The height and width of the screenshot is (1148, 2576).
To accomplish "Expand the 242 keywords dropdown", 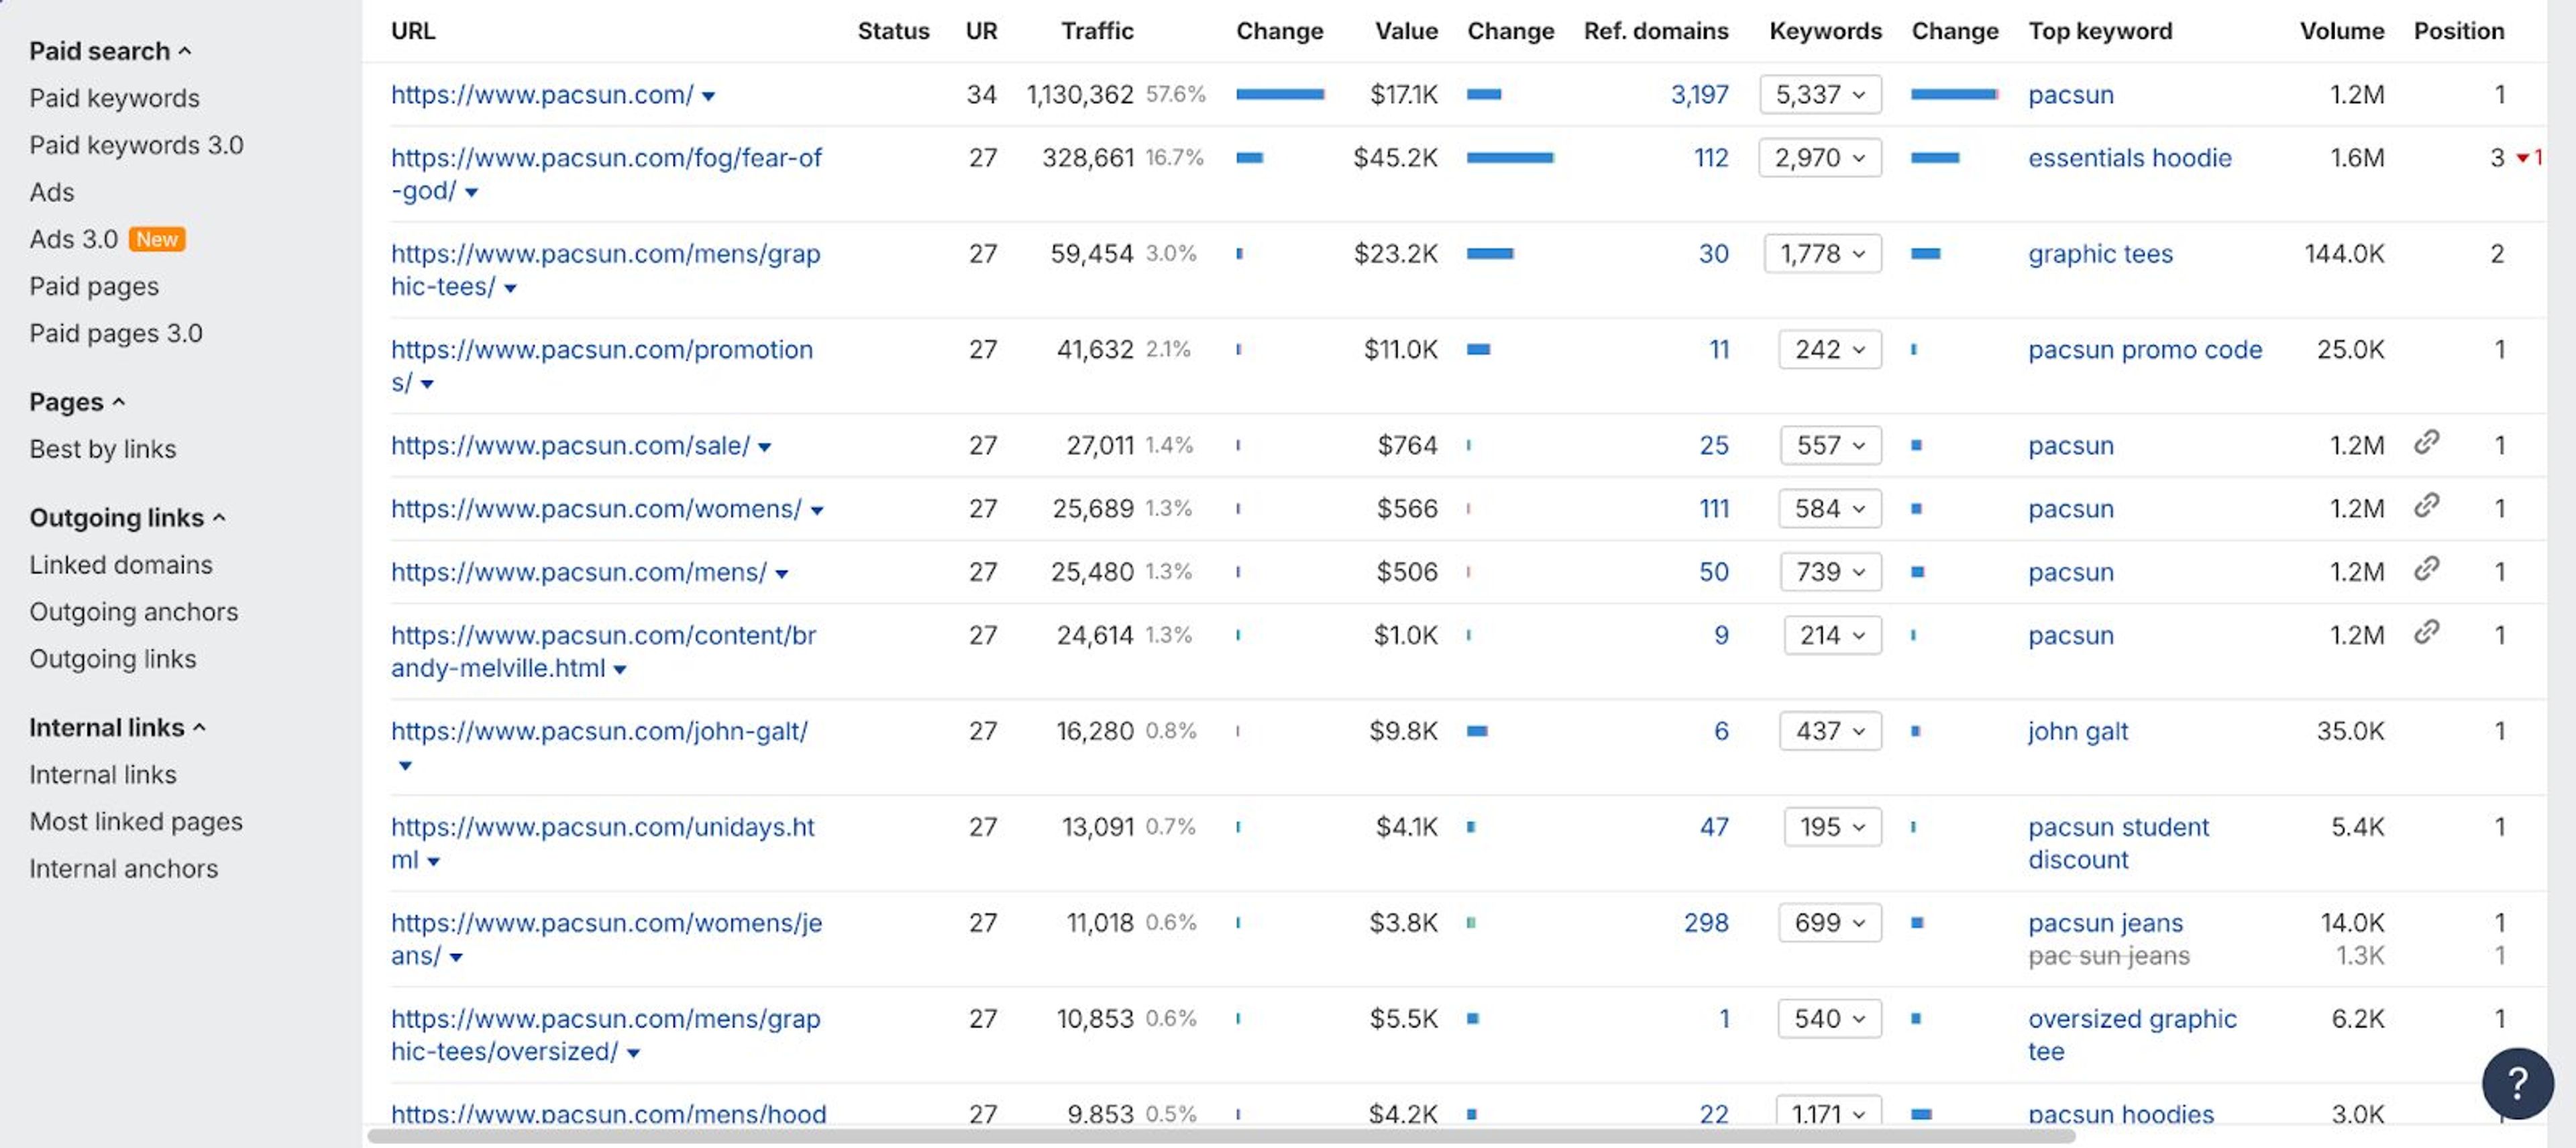I will click(x=1830, y=349).
